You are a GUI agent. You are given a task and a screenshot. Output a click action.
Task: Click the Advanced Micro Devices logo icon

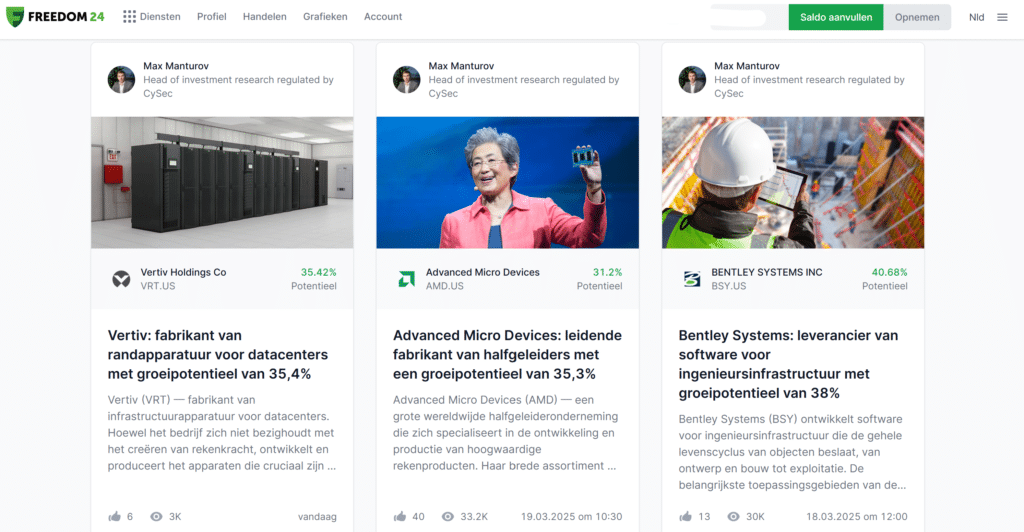(406, 279)
